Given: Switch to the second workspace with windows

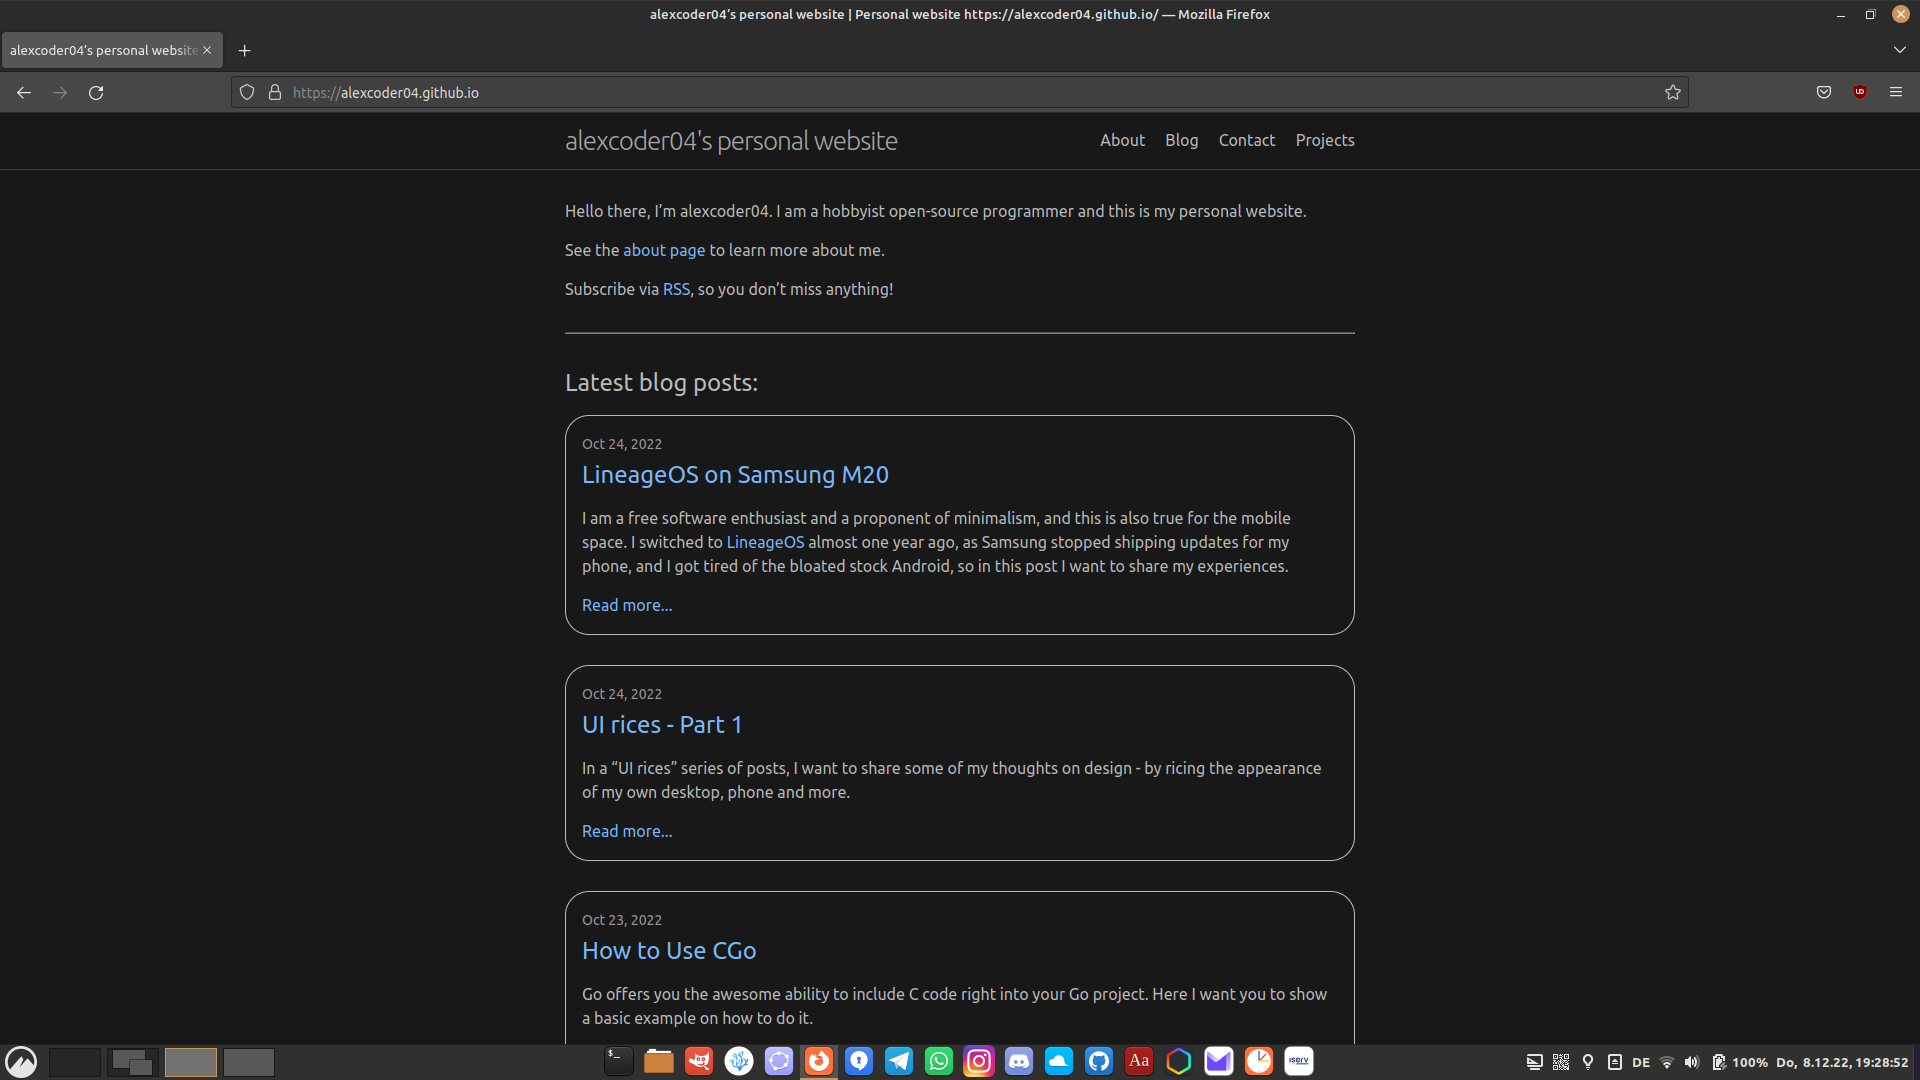Looking at the screenshot, I should (133, 1062).
